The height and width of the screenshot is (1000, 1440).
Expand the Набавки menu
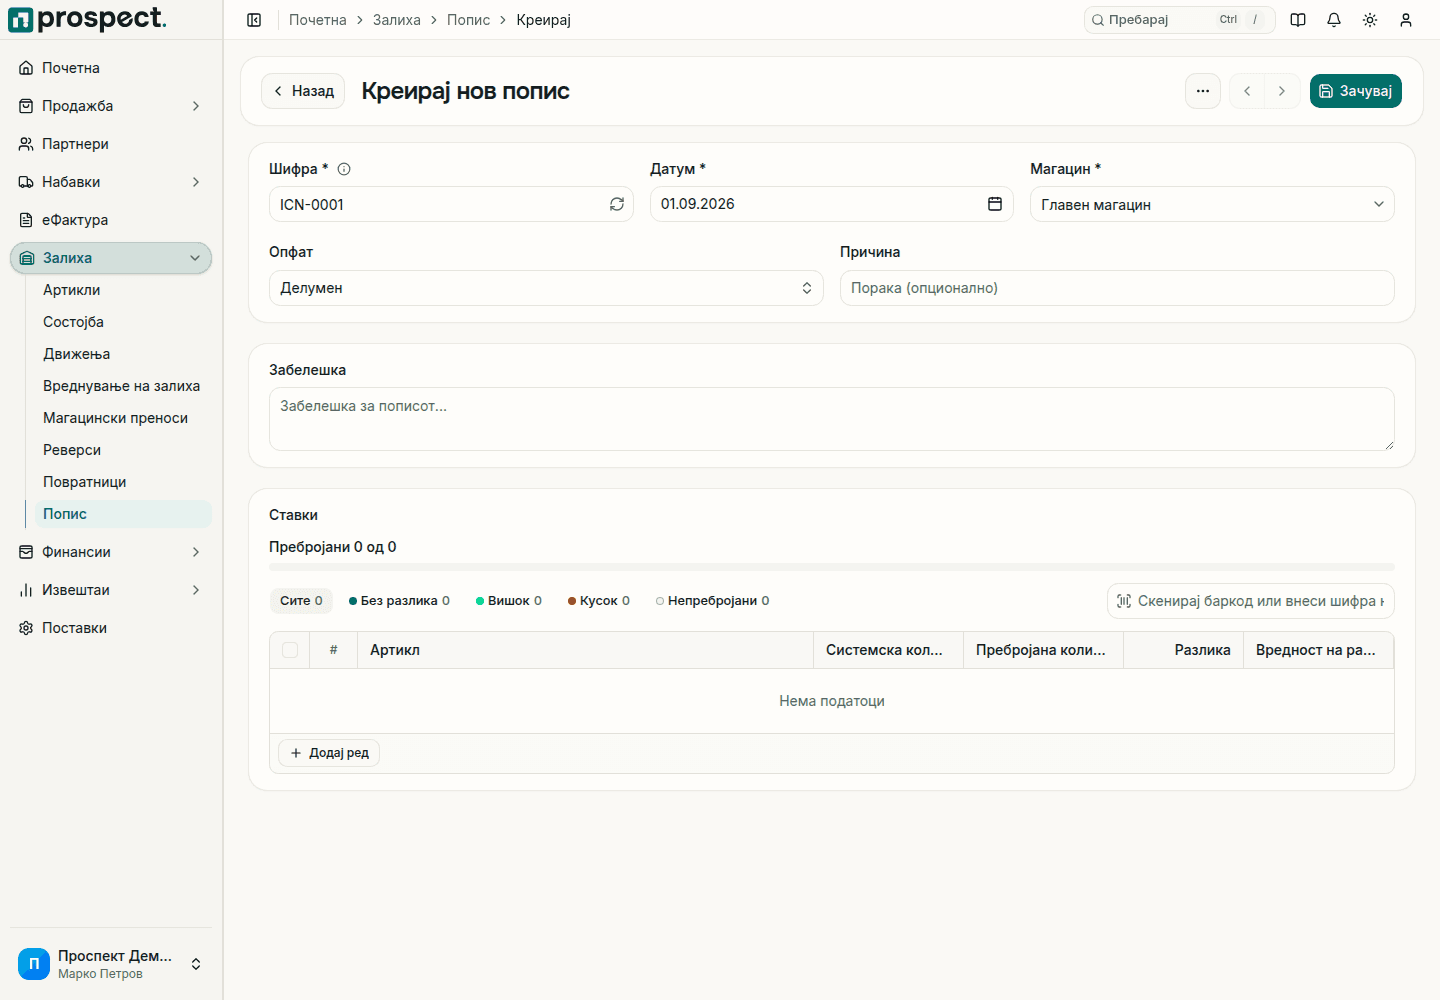click(x=111, y=182)
